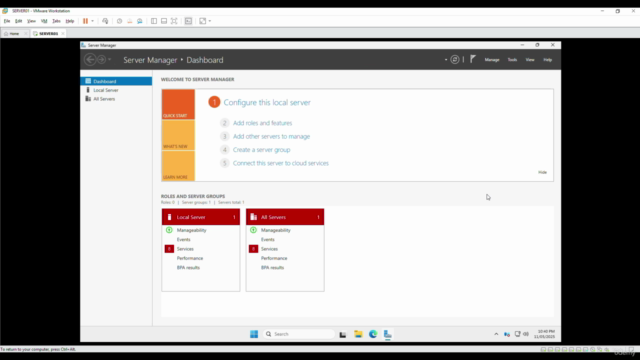
Task: Click the stretch guest display icon
Action: (202, 21)
